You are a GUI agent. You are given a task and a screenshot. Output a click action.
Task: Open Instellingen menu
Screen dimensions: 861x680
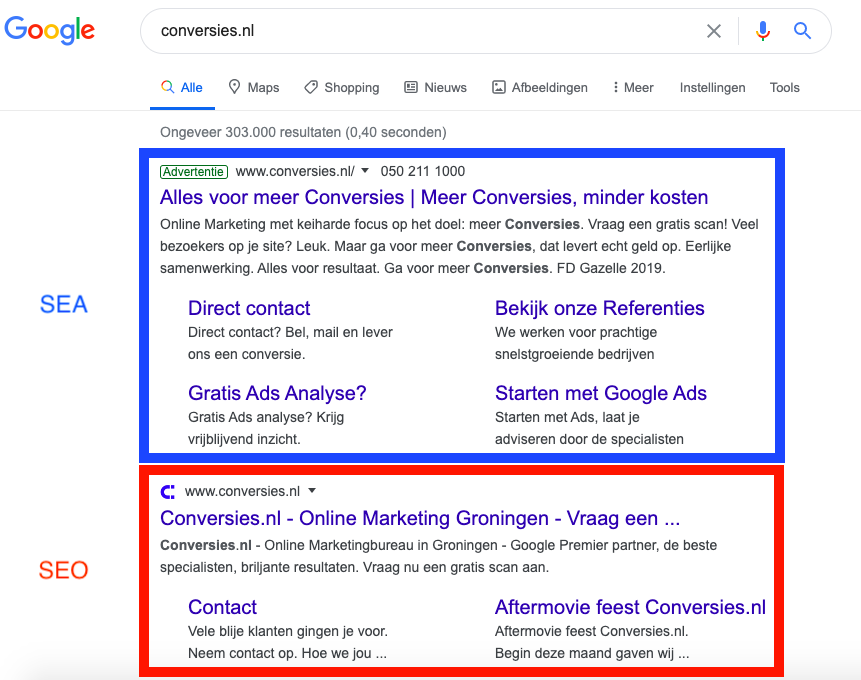(x=712, y=87)
